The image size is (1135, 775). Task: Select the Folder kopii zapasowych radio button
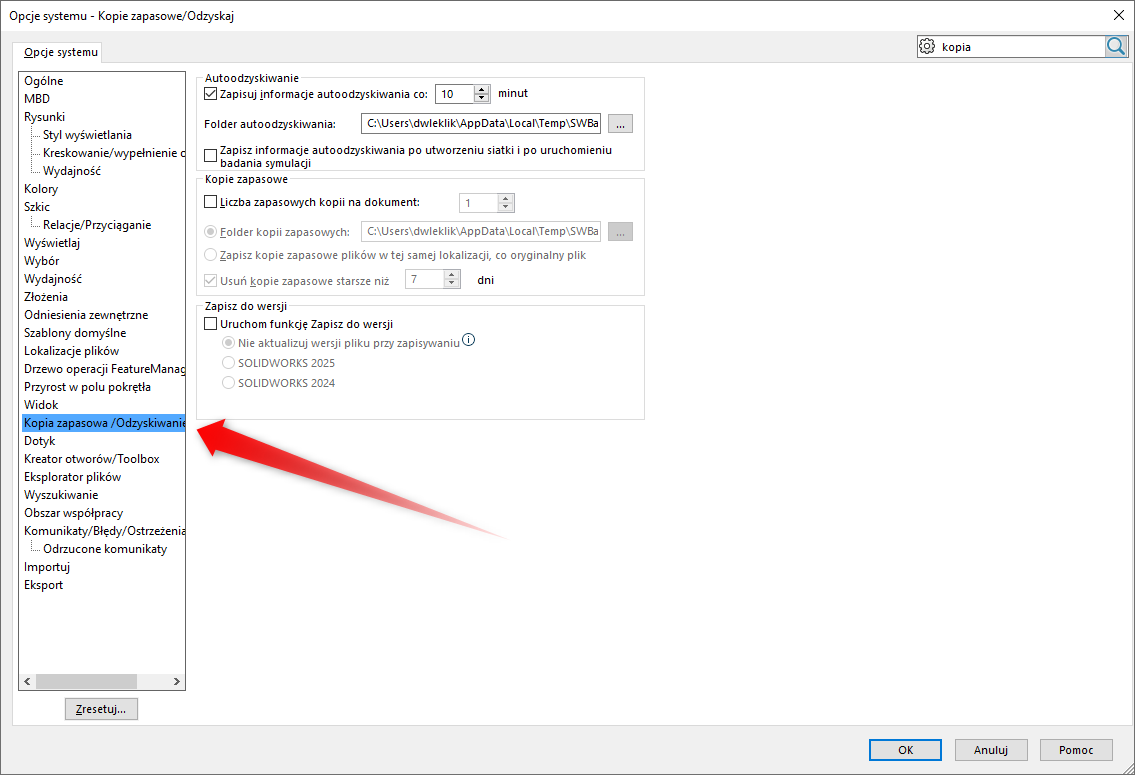pyautogui.click(x=211, y=232)
